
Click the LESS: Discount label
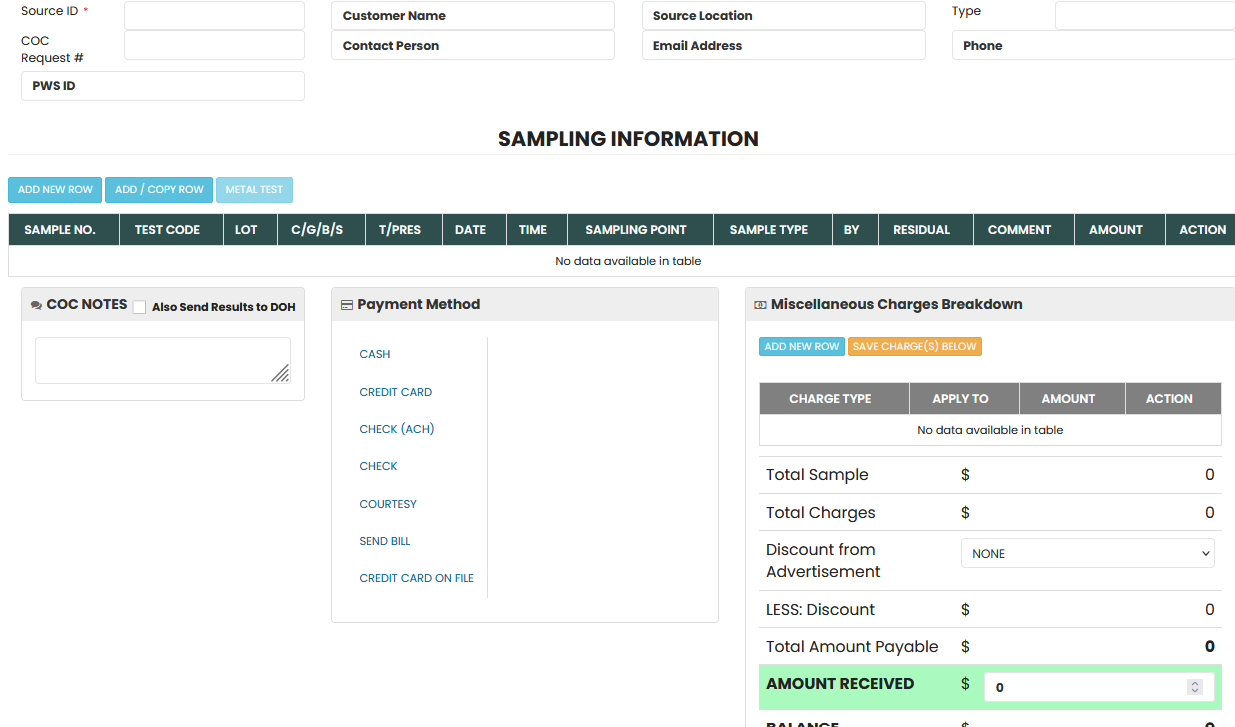[820, 610]
